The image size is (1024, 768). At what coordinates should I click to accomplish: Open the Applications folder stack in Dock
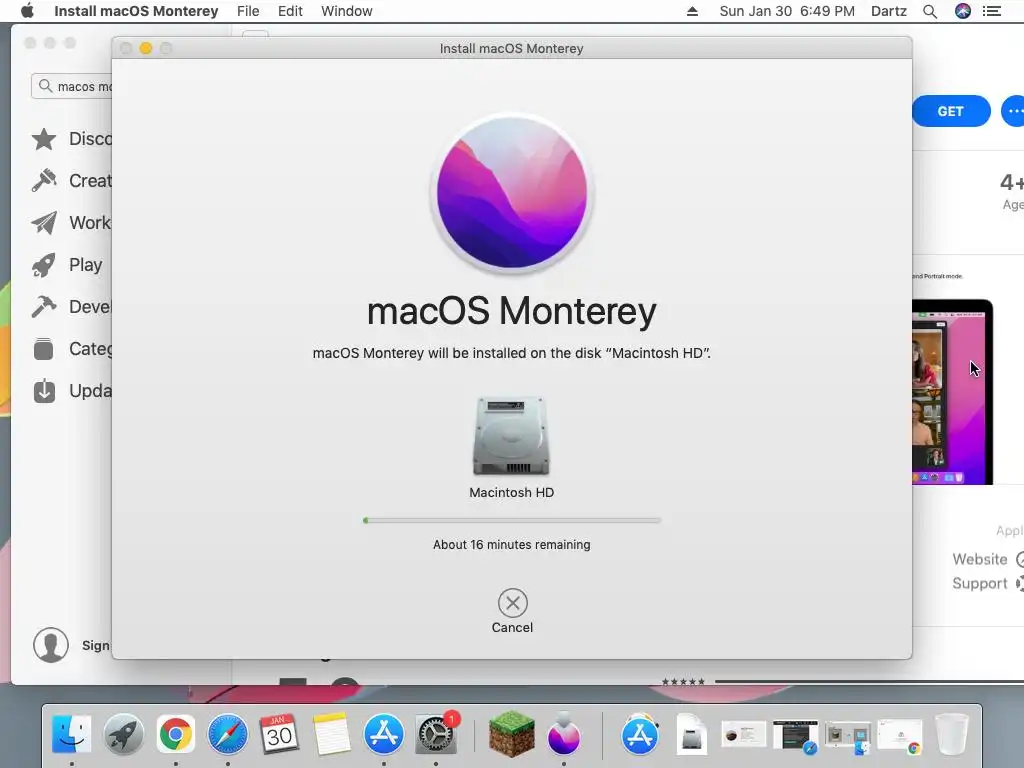[x=639, y=734]
